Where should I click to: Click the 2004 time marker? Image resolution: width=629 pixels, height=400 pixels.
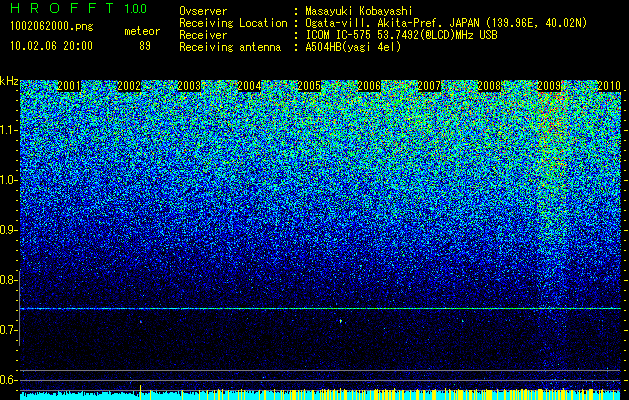click(249, 86)
